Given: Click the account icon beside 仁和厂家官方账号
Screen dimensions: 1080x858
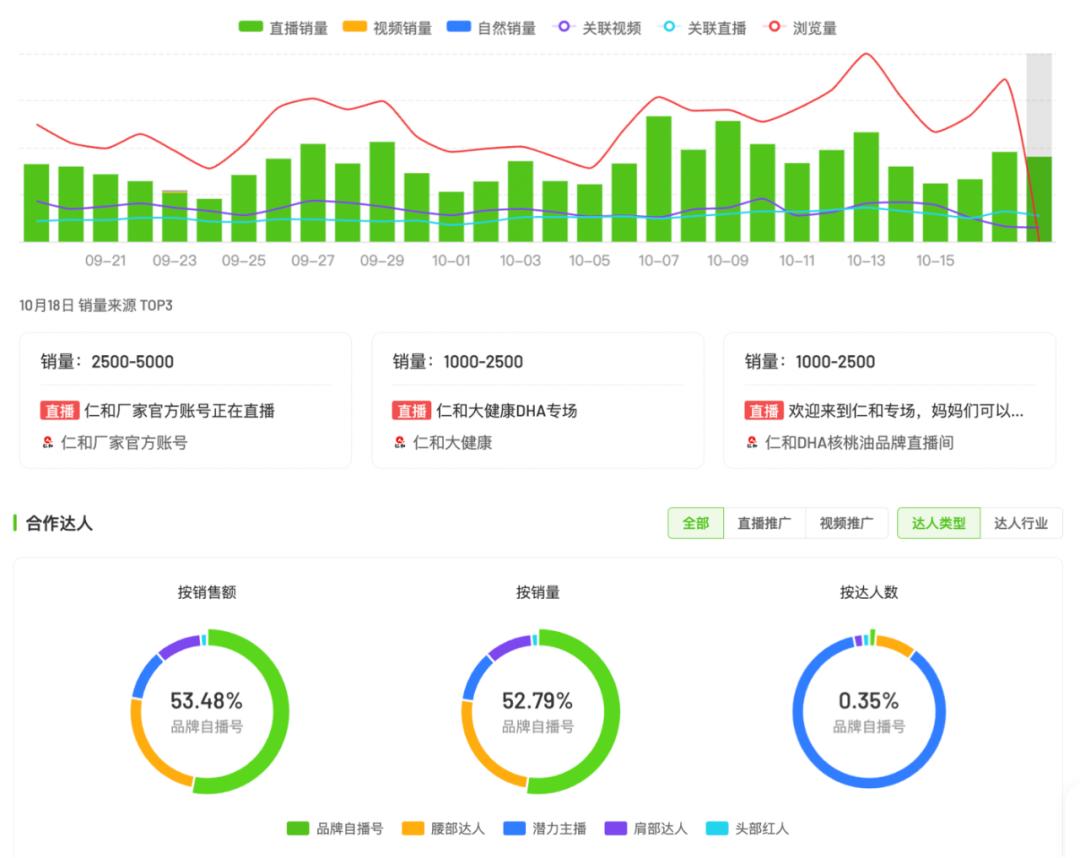Looking at the screenshot, I should (47, 440).
